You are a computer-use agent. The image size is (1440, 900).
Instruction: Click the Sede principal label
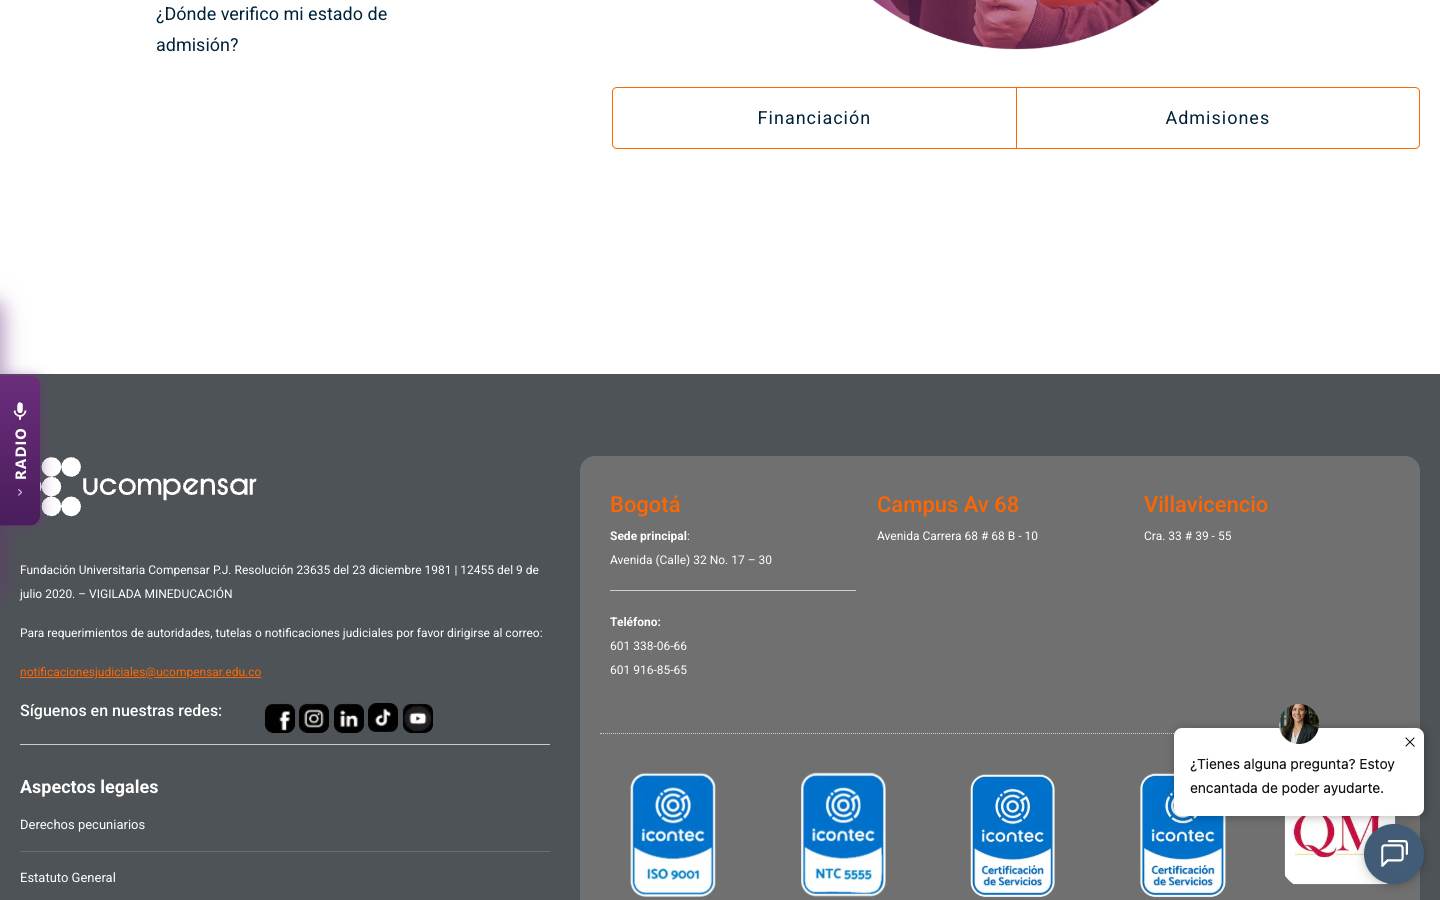tap(649, 536)
